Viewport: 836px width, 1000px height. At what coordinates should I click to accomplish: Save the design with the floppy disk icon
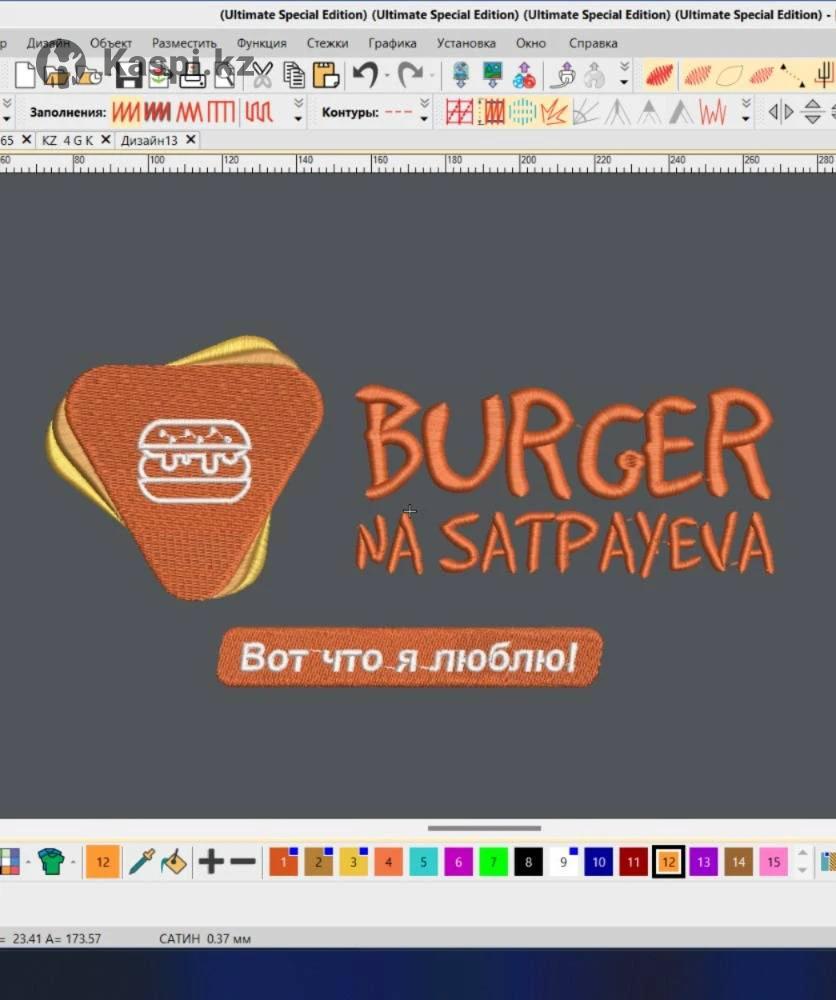point(128,75)
